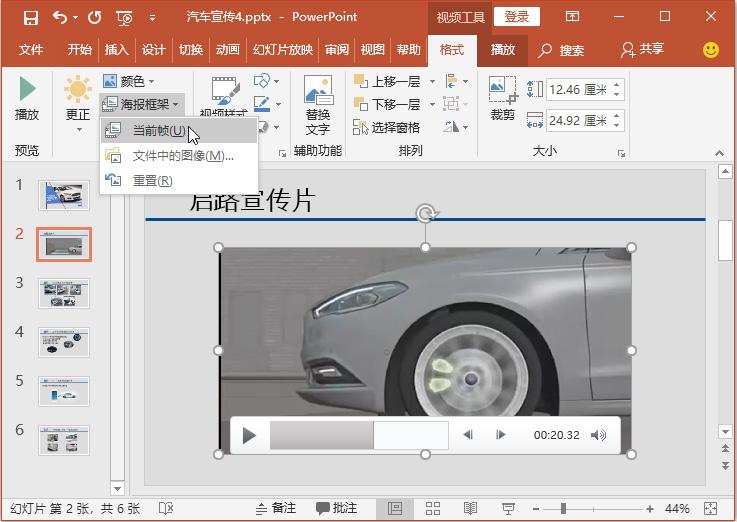This screenshot has width=737, height=522.
Task: Click the 共享 share button
Action: pos(642,49)
